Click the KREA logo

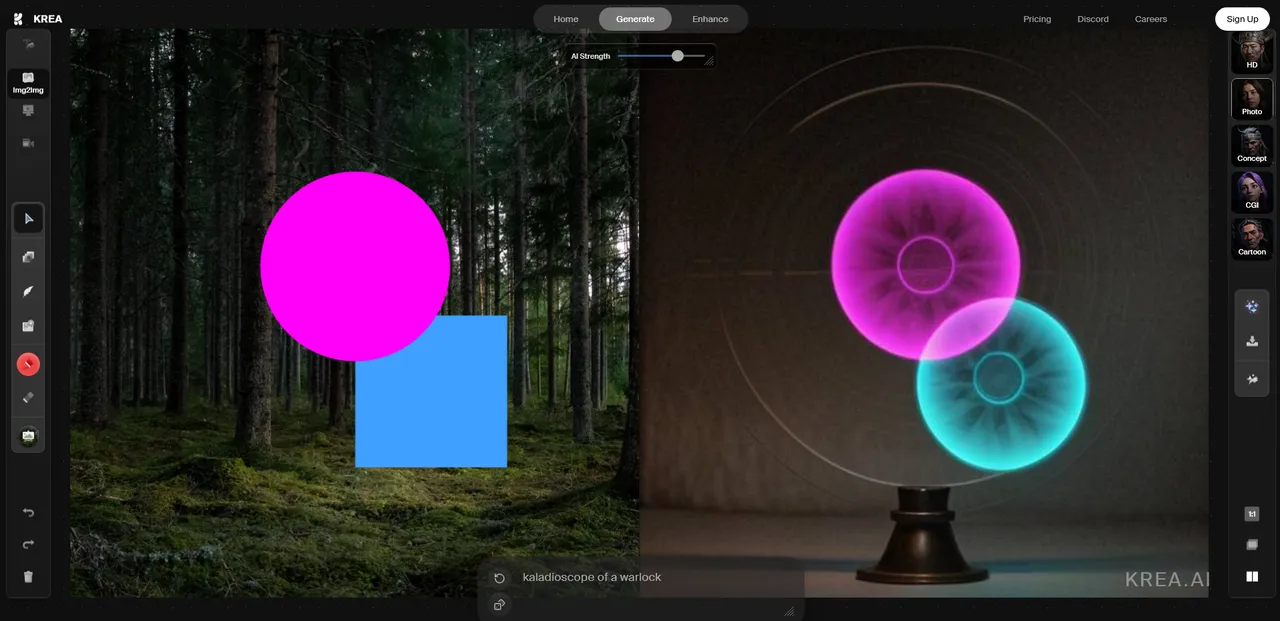tap(37, 19)
